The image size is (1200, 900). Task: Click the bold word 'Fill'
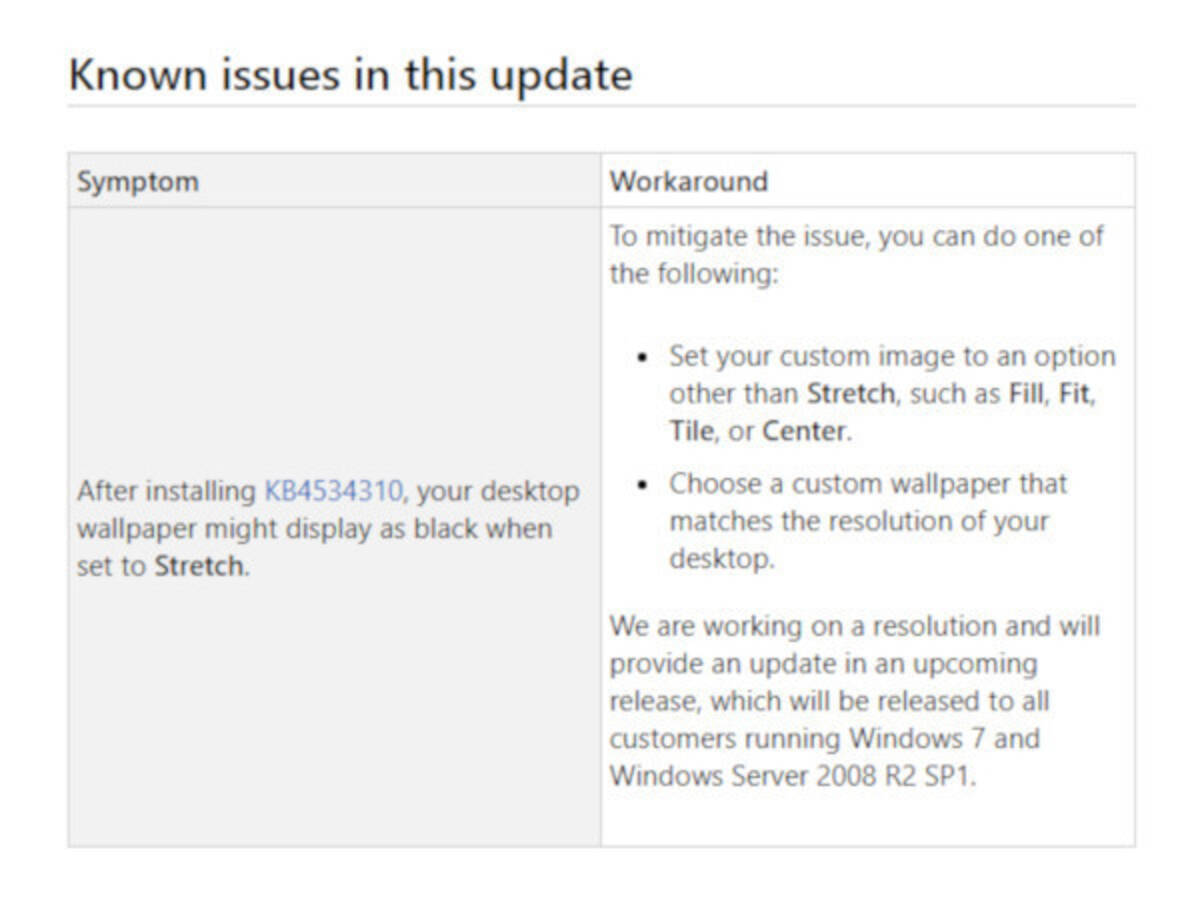point(1025,393)
